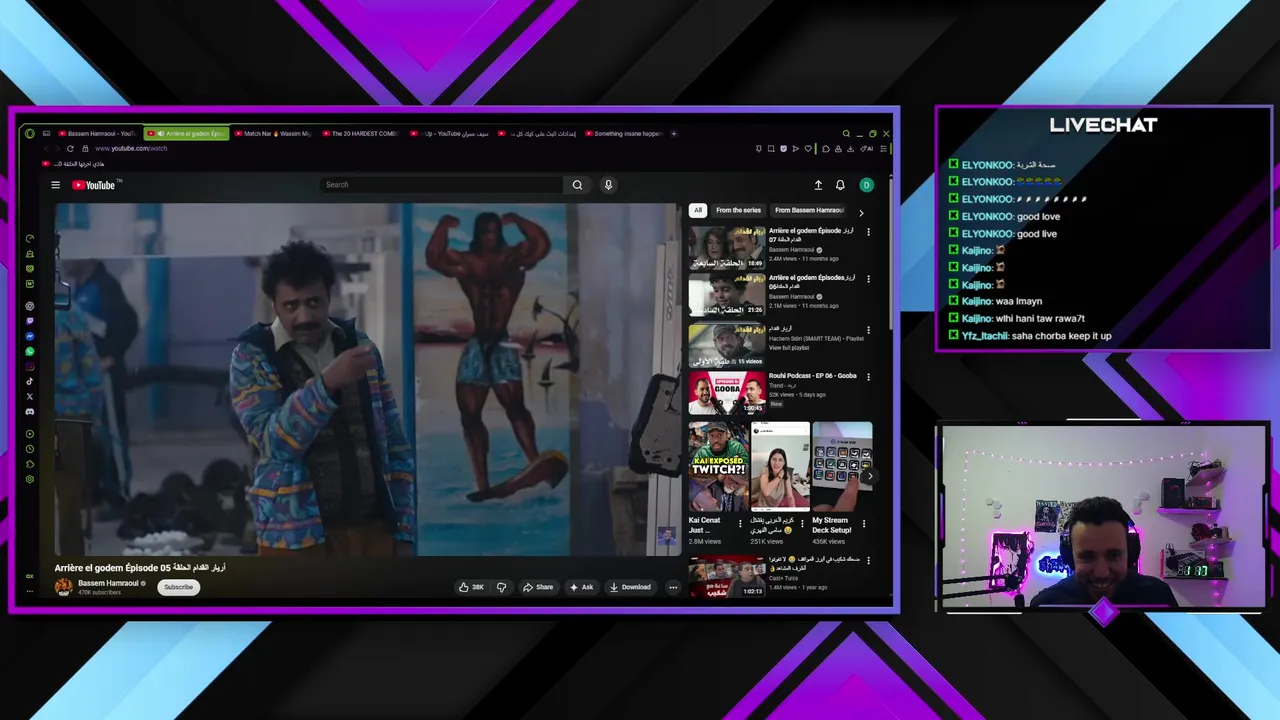
Task: Open WhatsApp in the browser sidebar
Action: [30, 352]
